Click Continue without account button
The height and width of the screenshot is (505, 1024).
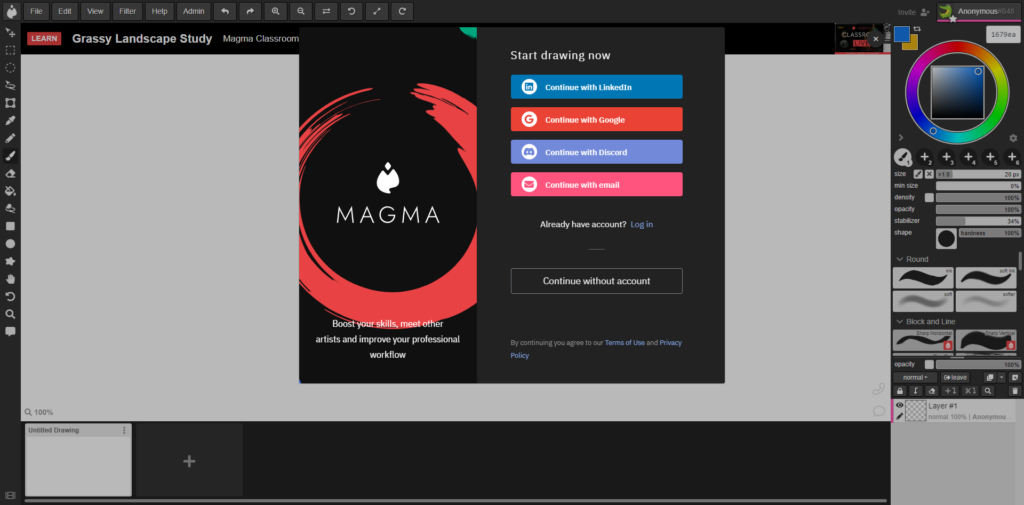click(x=596, y=281)
